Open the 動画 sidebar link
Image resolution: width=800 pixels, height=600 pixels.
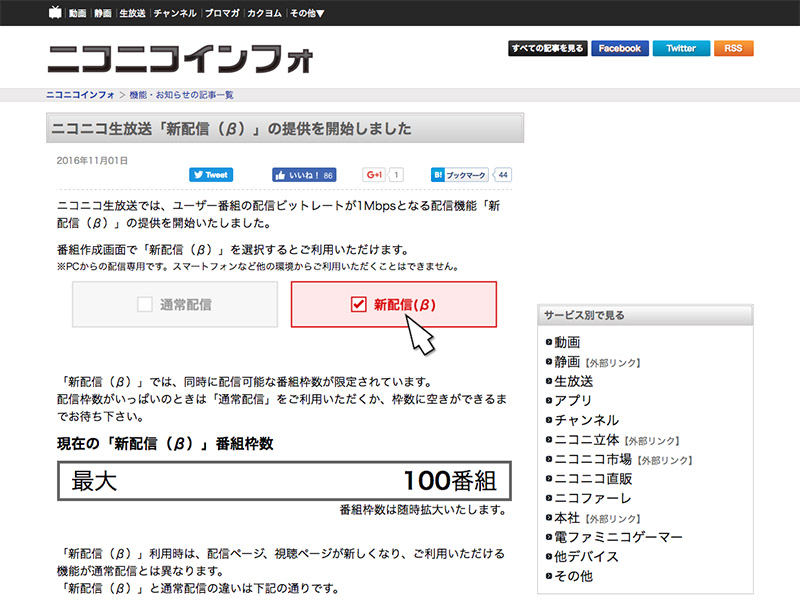click(x=567, y=342)
